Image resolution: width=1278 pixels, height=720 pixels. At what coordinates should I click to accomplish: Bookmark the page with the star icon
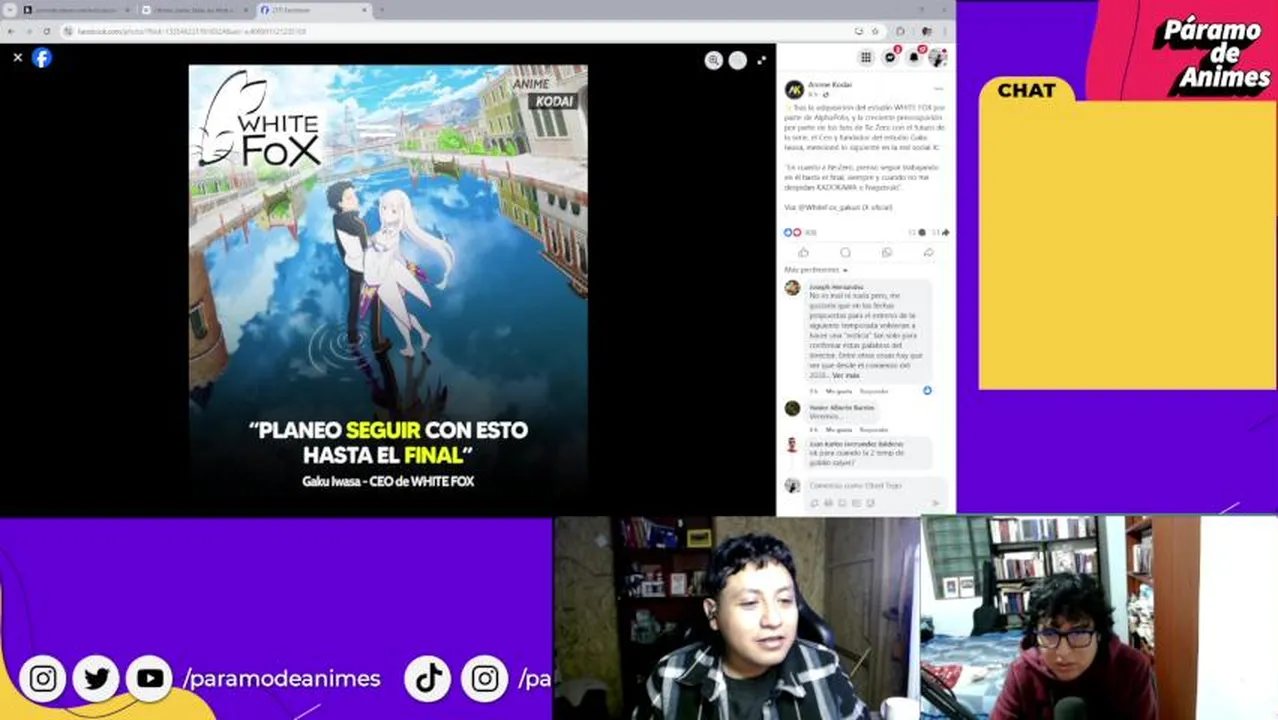(x=875, y=31)
